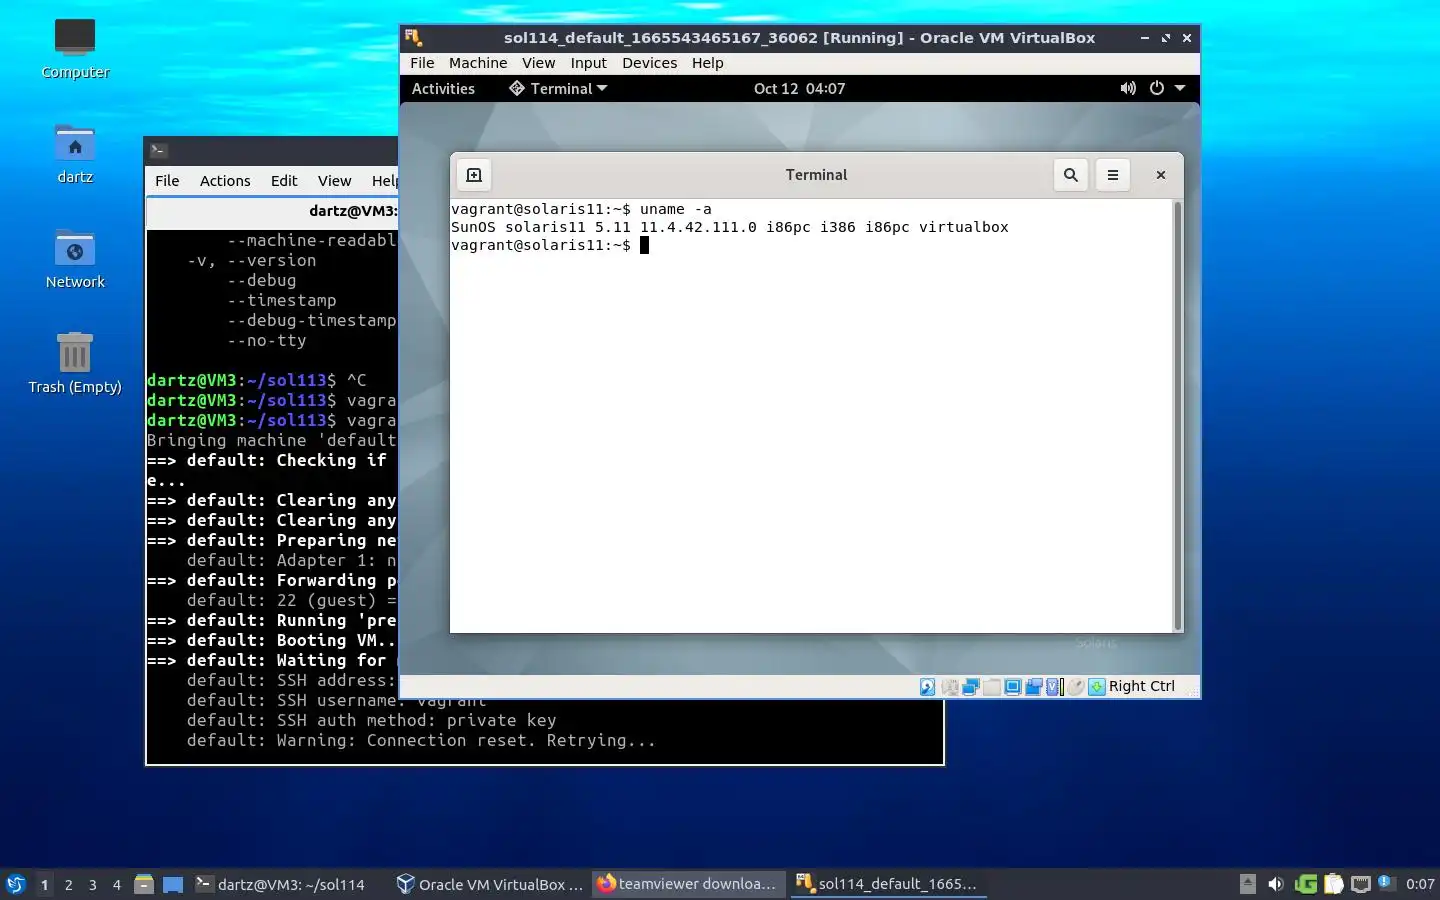The height and width of the screenshot is (900, 1440).
Task: Click optical drive icon in VirtualBox status bar
Action: tap(950, 687)
